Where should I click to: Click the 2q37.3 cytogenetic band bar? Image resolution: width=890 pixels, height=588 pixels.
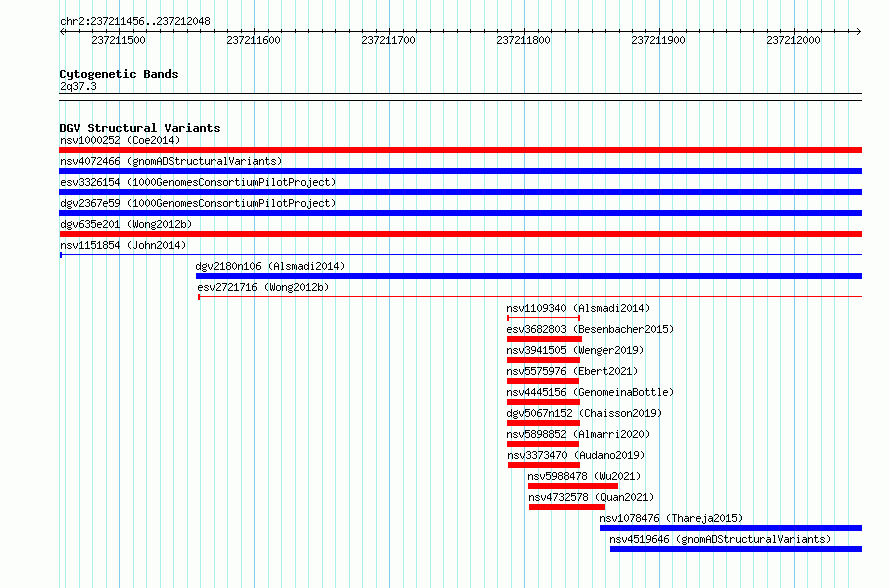click(x=460, y=97)
